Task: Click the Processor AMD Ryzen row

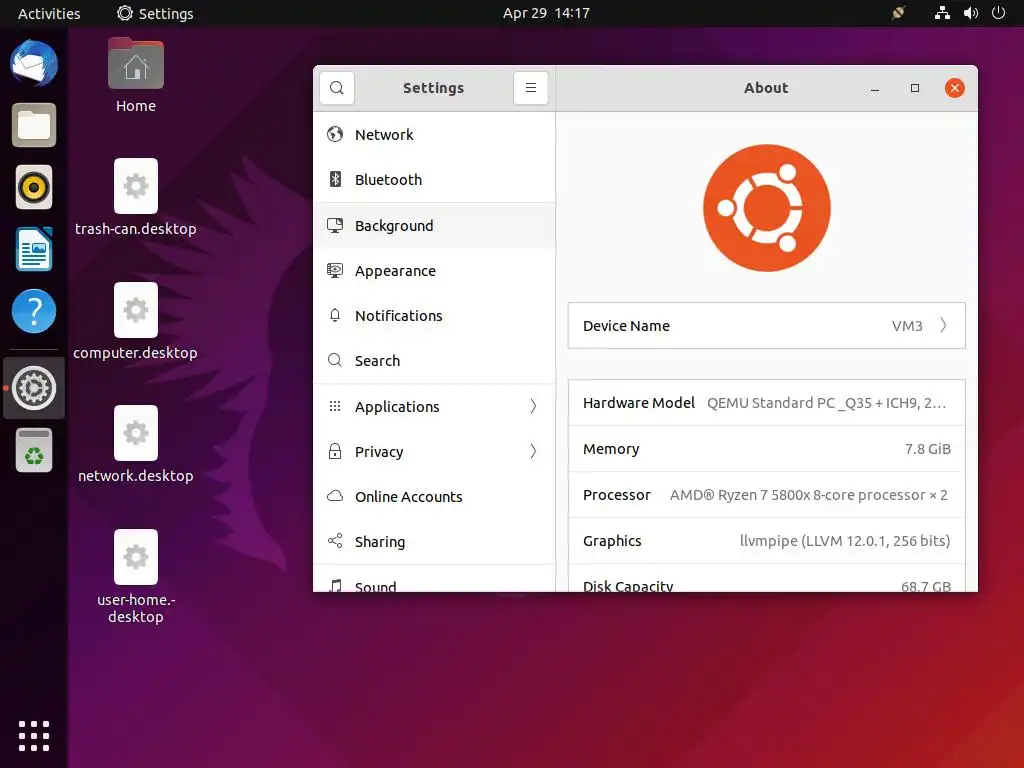Action: [x=767, y=495]
